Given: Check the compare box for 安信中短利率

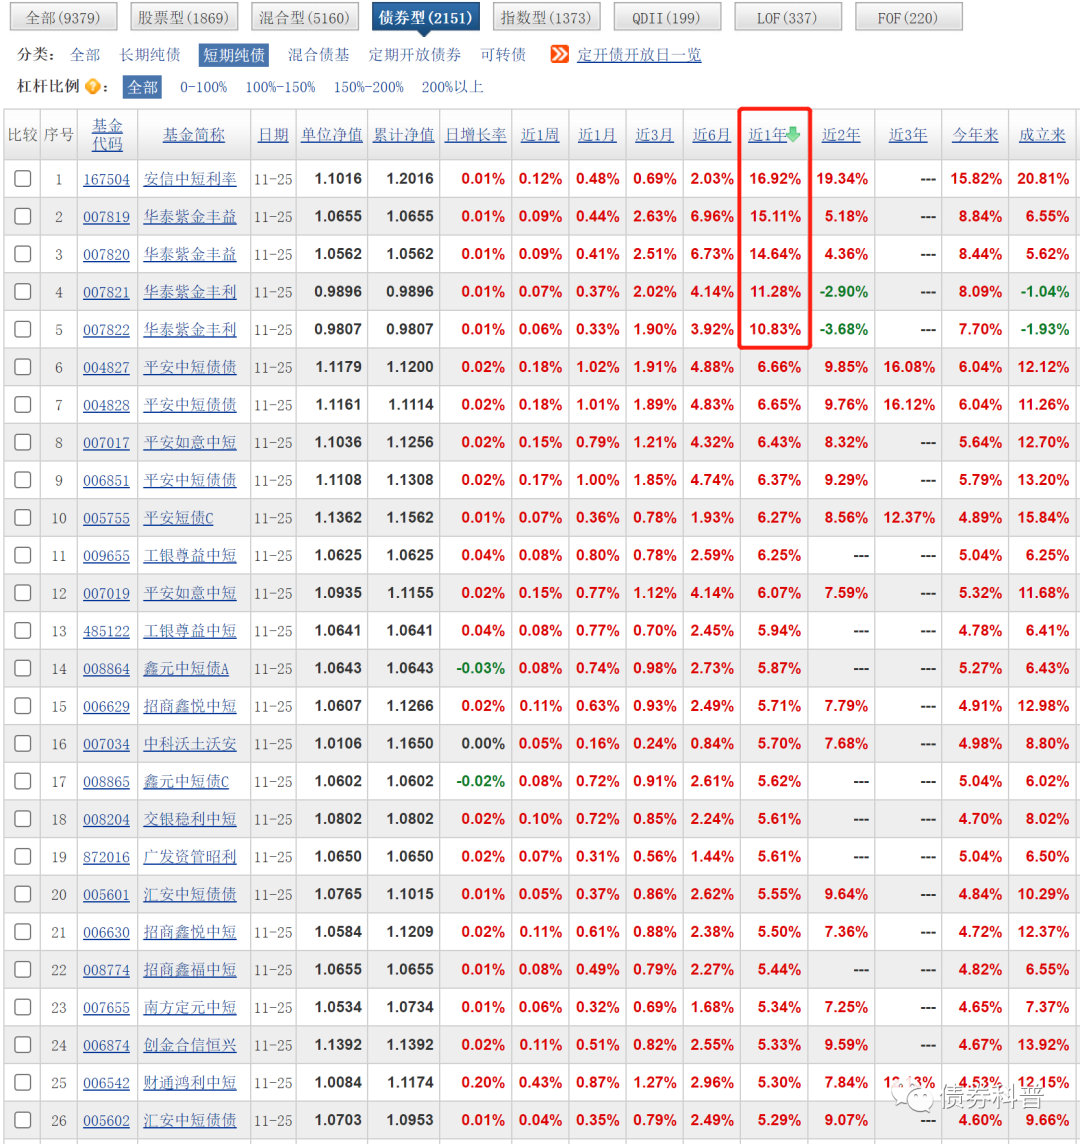Looking at the screenshot, I should [x=23, y=179].
